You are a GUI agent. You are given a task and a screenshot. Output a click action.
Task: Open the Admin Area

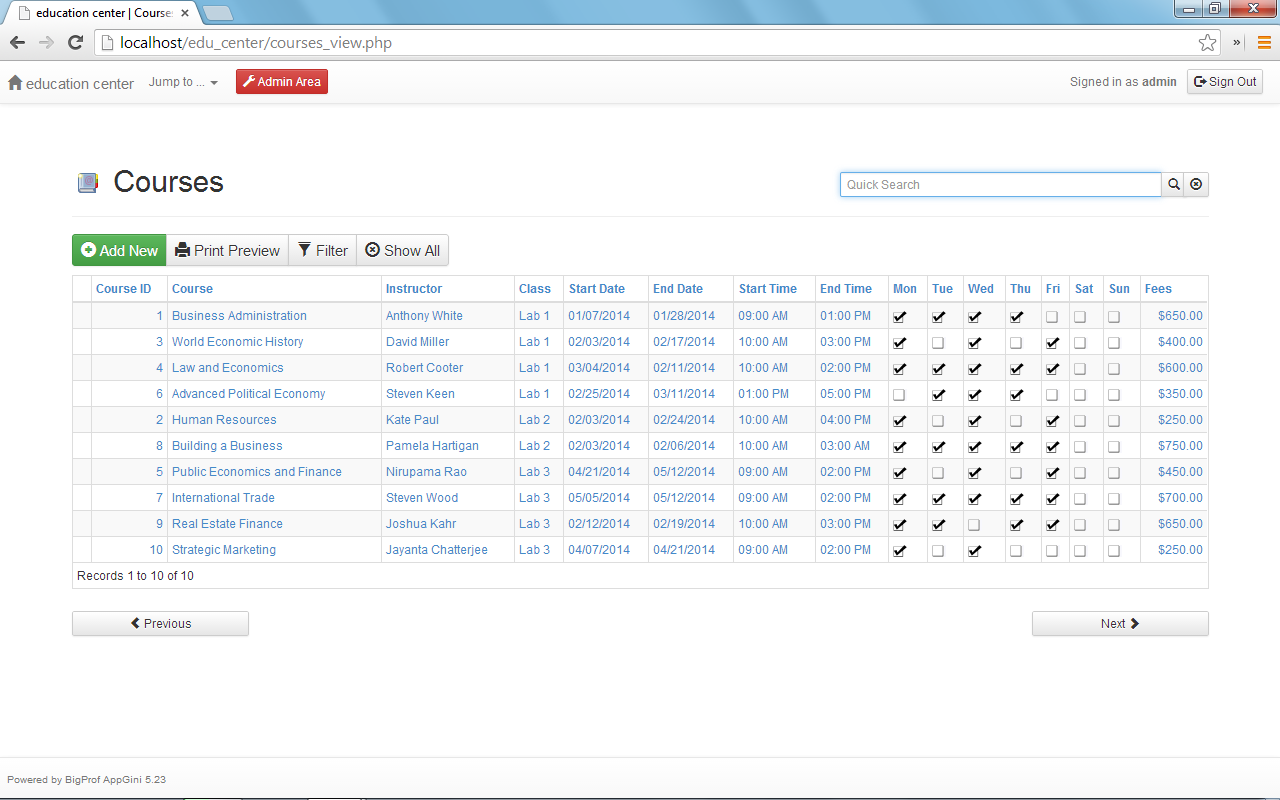point(281,82)
